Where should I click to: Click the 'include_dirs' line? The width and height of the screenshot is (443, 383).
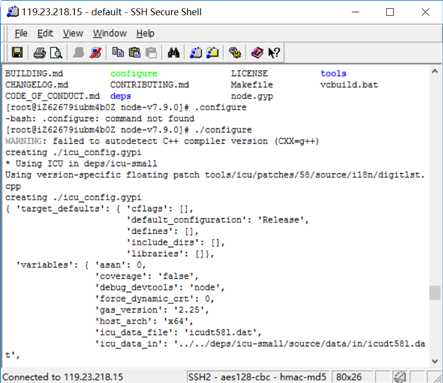tap(176, 242)
